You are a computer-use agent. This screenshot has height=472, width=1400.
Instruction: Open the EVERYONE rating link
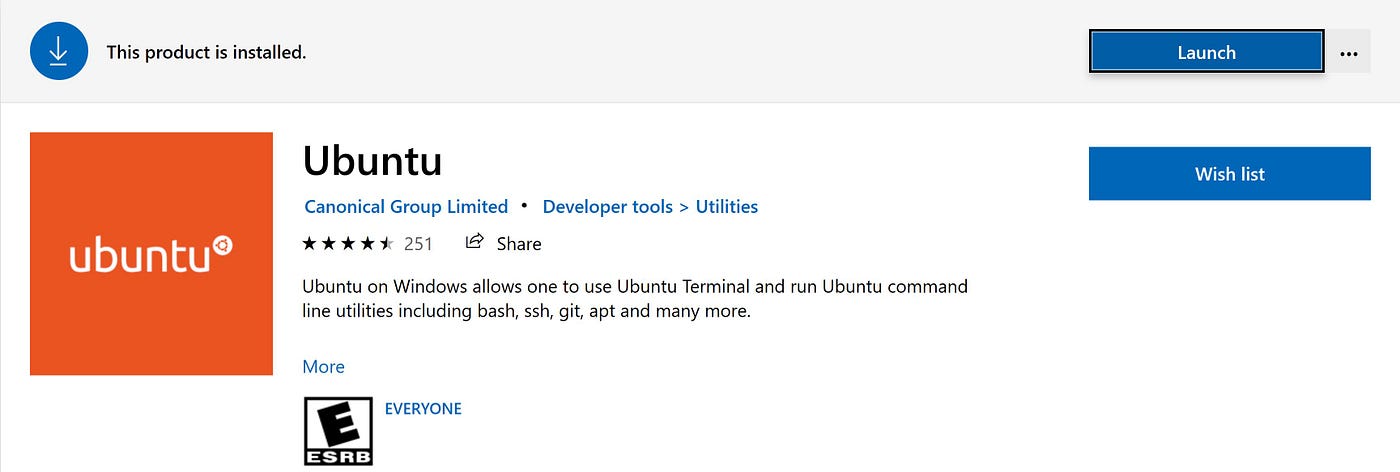point(423,409)
